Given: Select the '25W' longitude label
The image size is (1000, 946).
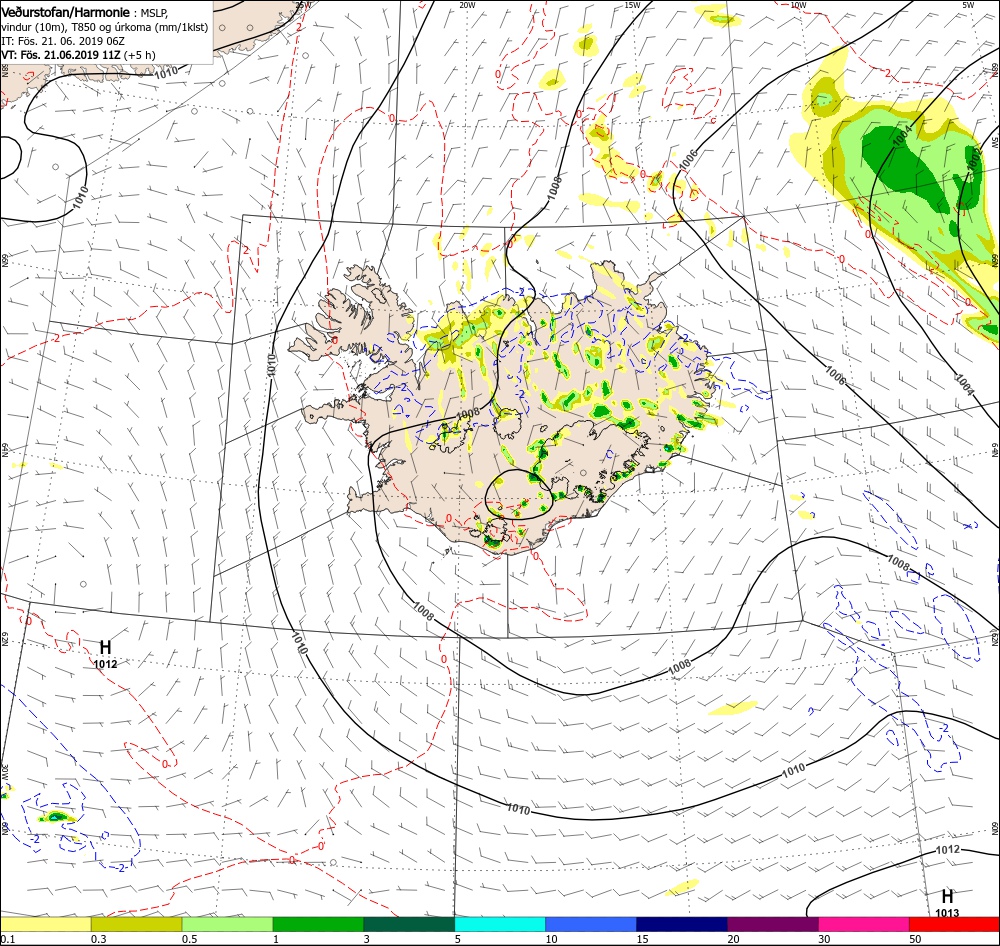Looking at the screenshot, I should [303, 4].
